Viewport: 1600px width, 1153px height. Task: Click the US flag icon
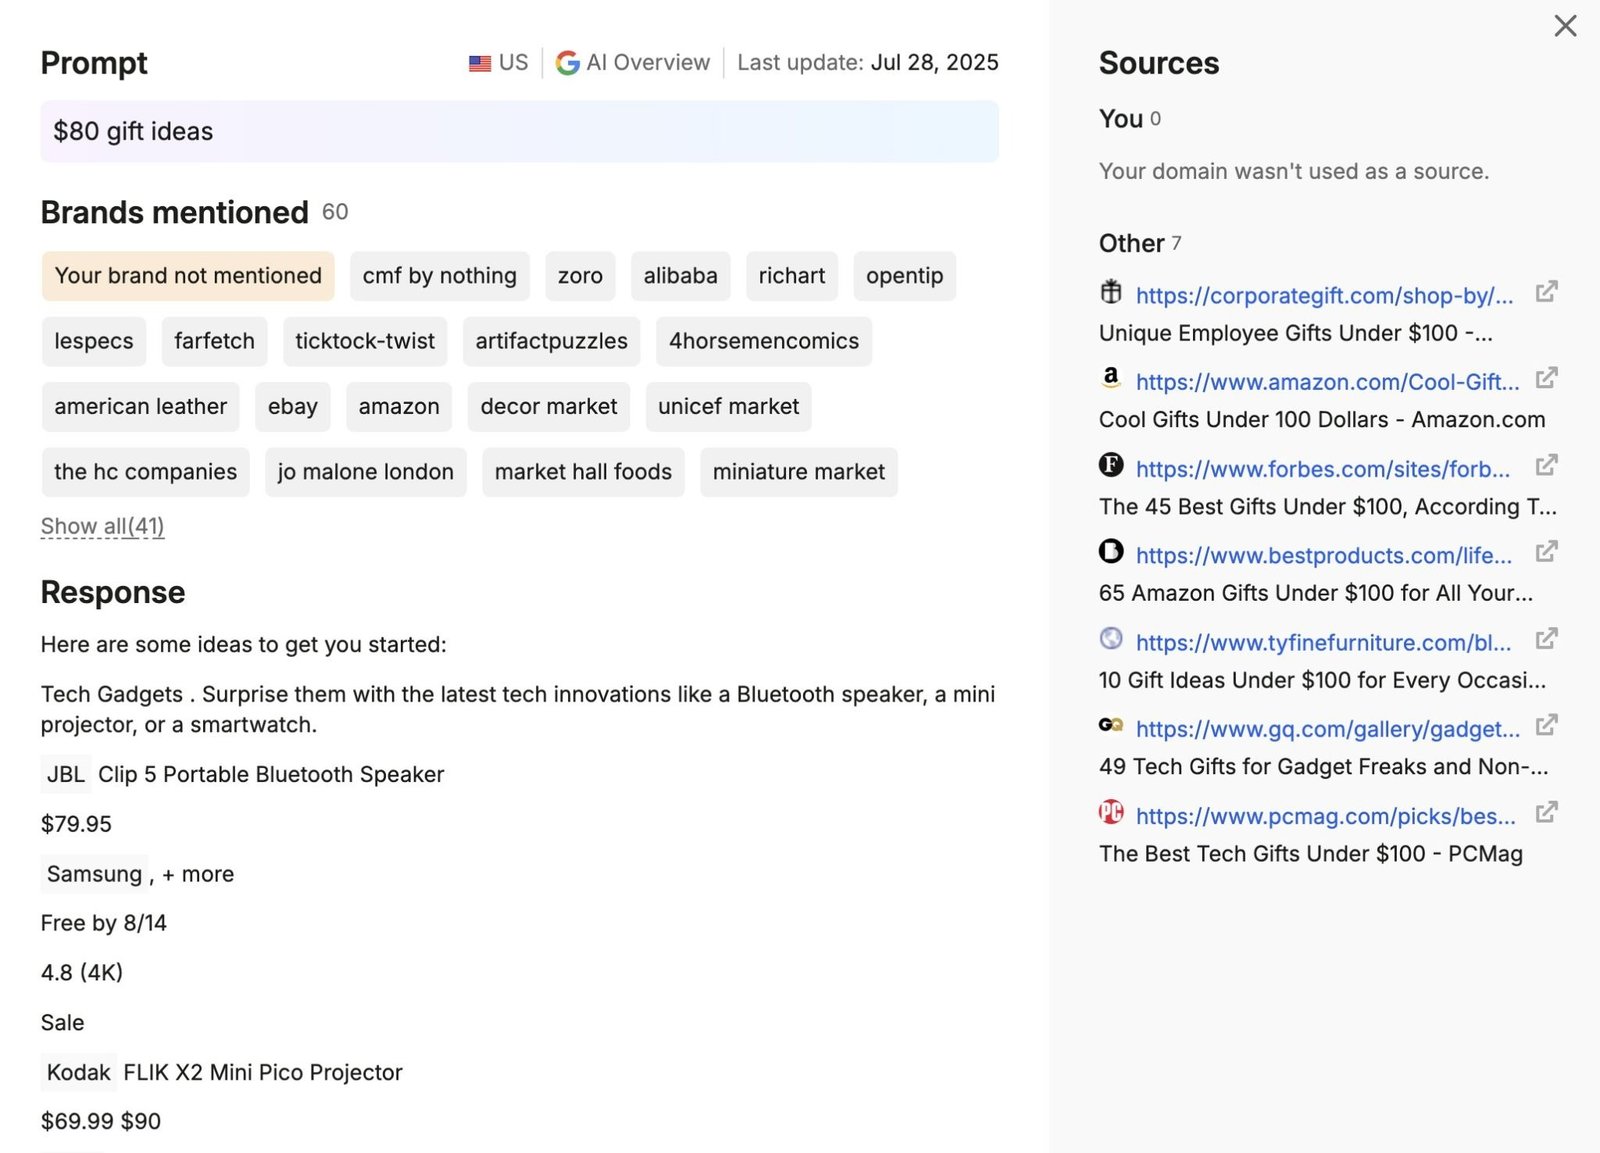click(480, 63)
